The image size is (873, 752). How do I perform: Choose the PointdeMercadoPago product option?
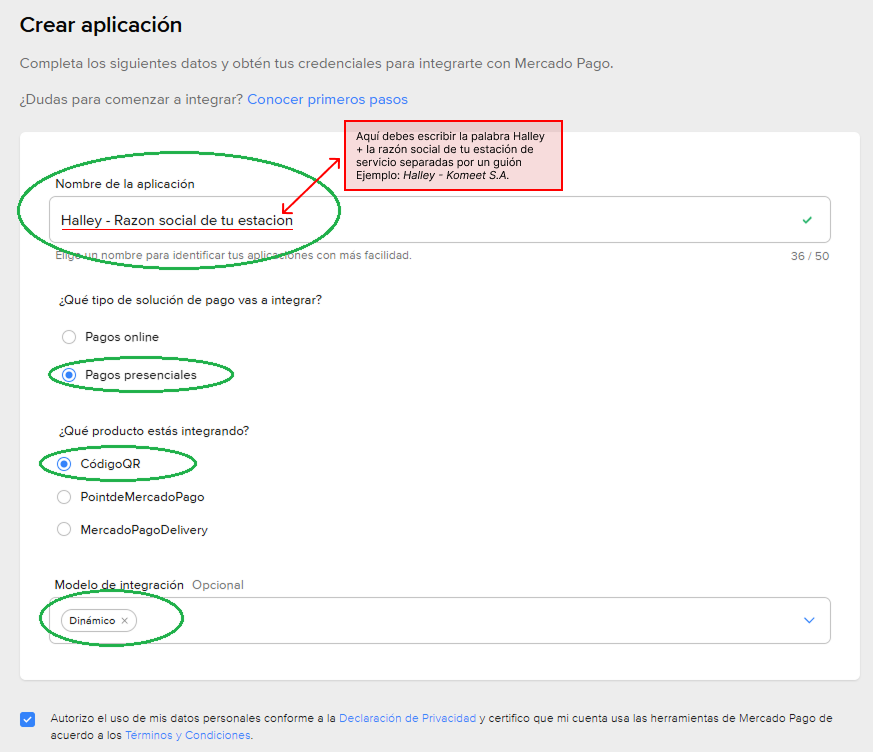(64, 497)
